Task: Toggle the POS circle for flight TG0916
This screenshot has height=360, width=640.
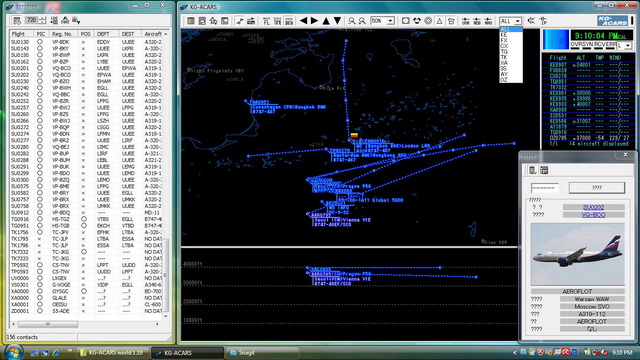Action: point(84,219)
